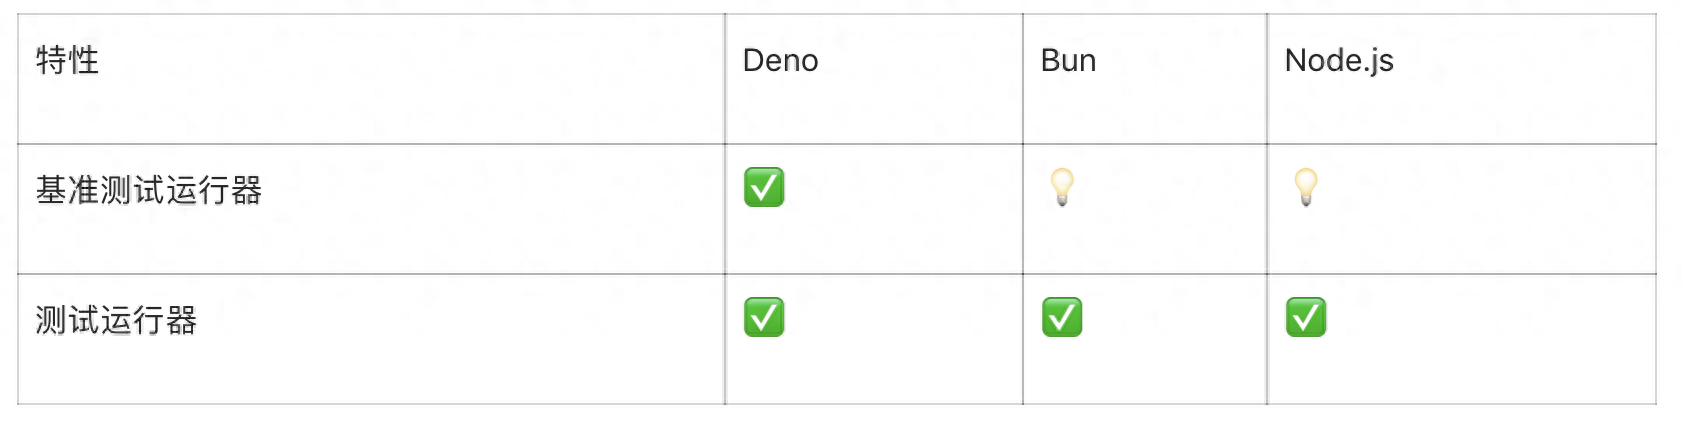Click the line separating 基准测试运行器 and 测试运行器 labels
This screenshot has width=1682, height=430.
371,274
